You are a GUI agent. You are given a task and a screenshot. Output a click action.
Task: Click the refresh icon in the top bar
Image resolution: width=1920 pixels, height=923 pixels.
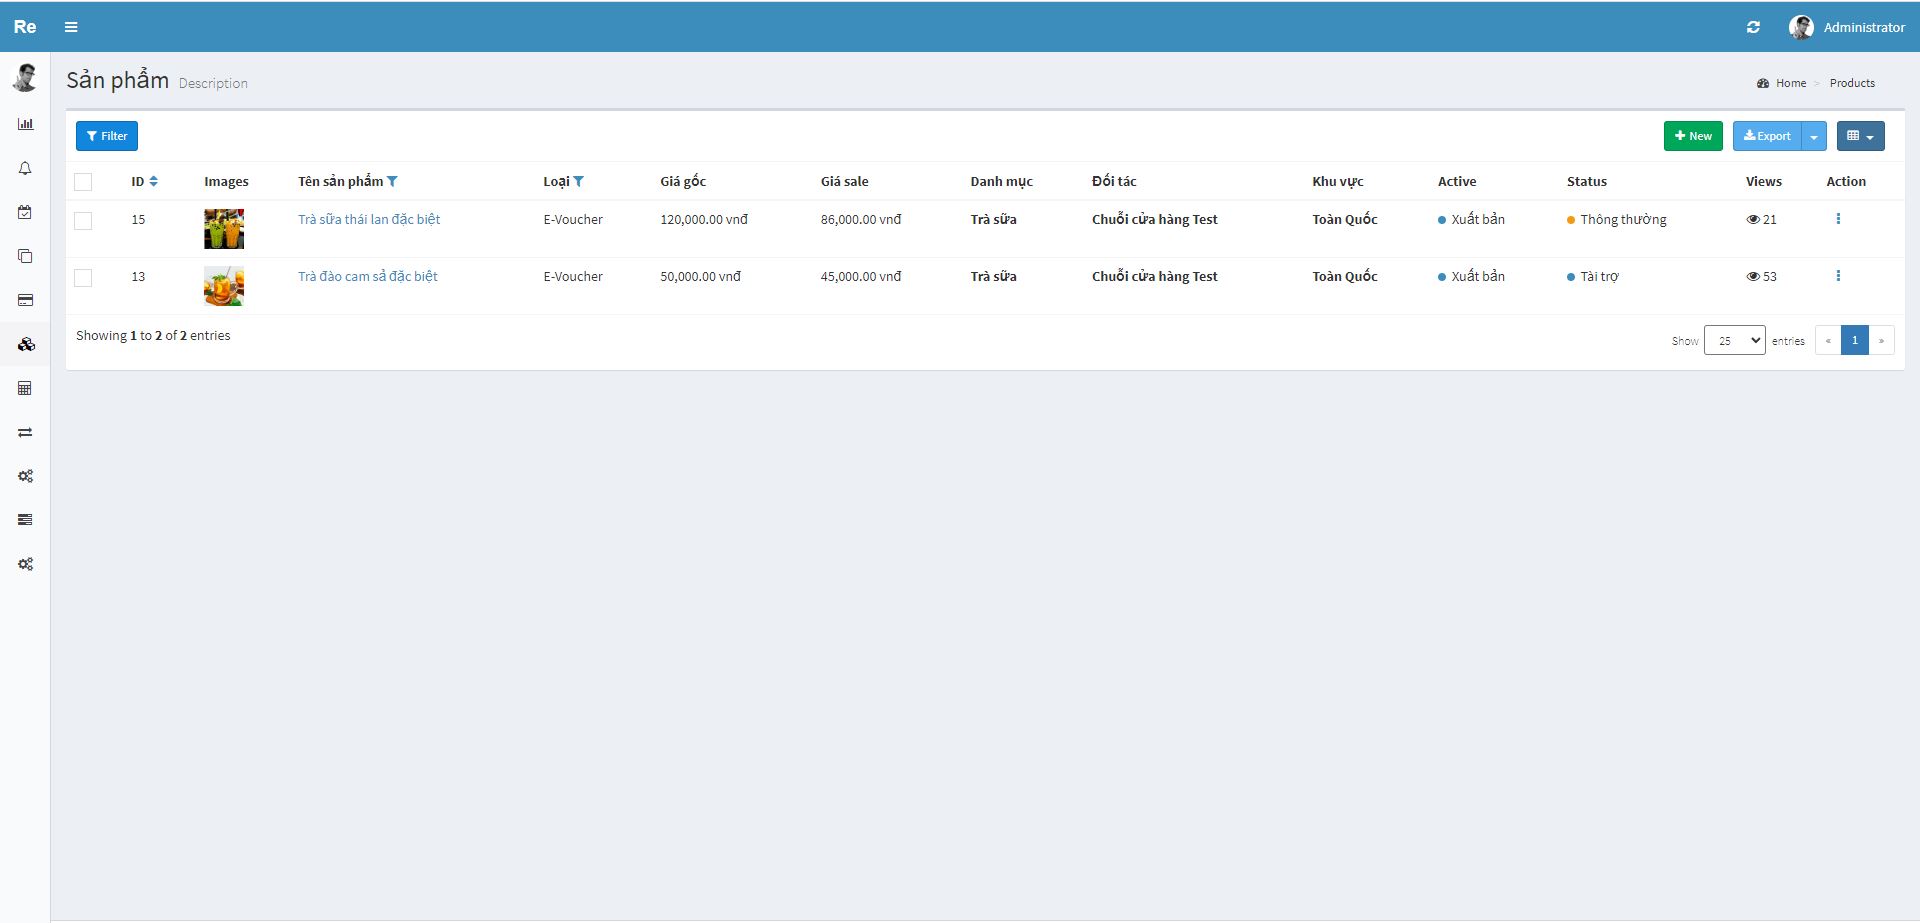coord(1753,27)
